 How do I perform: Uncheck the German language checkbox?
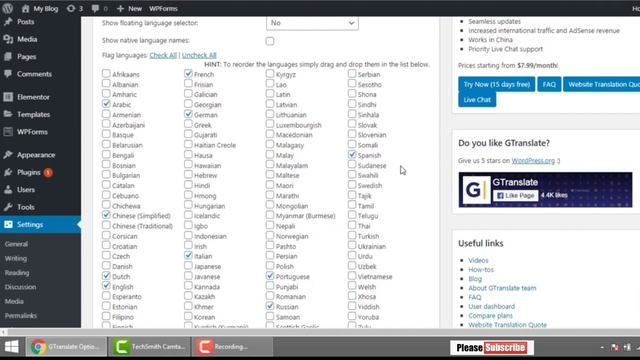click(188, 114)
